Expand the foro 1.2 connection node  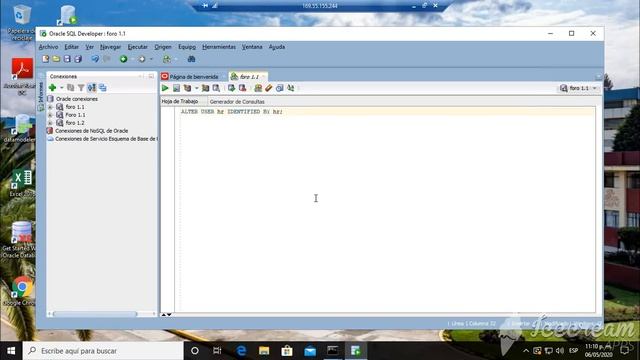pos(50,123)
